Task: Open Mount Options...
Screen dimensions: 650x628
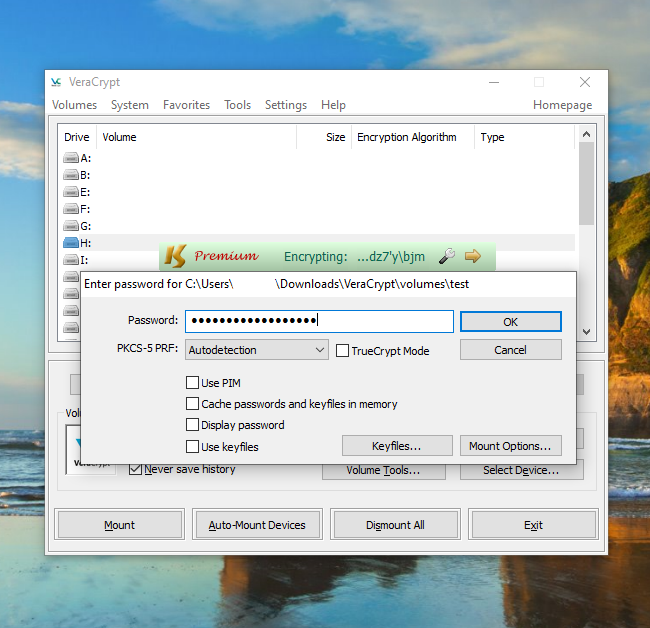Action: (511, 446)
